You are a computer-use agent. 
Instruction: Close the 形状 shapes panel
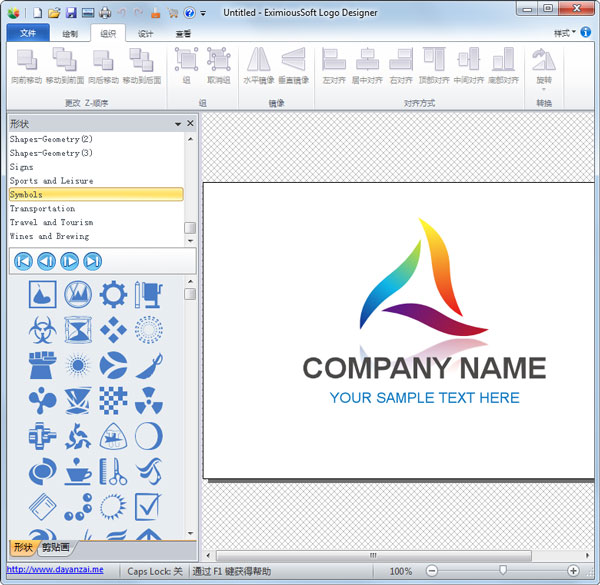click(190, 123)
